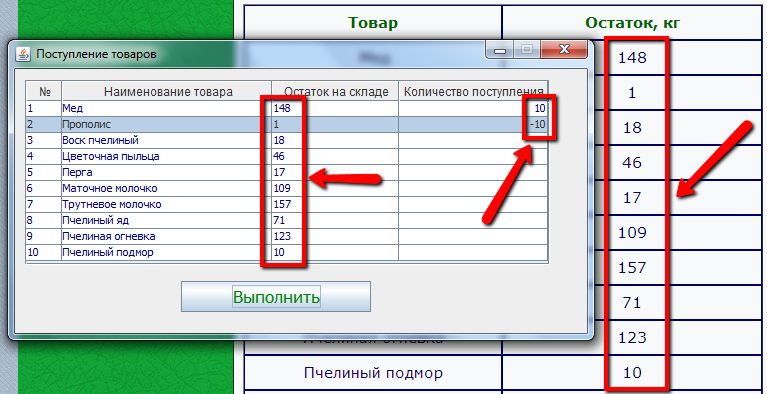The width and height of the screenshot is (767, 394).
Task: Click the quantity cell with value -10 for Прополис
Action: coord(474,124)
